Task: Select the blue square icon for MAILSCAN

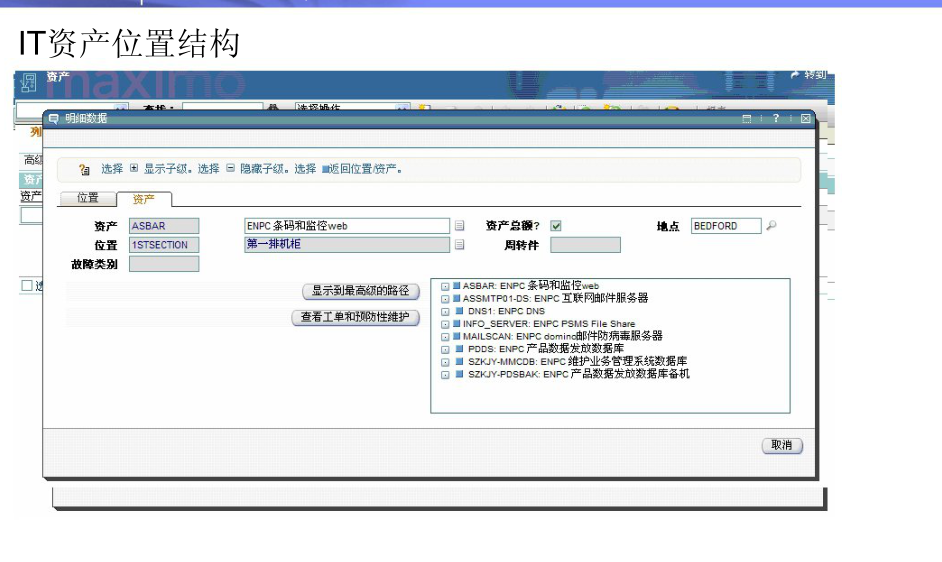Action: pos(456,337)
